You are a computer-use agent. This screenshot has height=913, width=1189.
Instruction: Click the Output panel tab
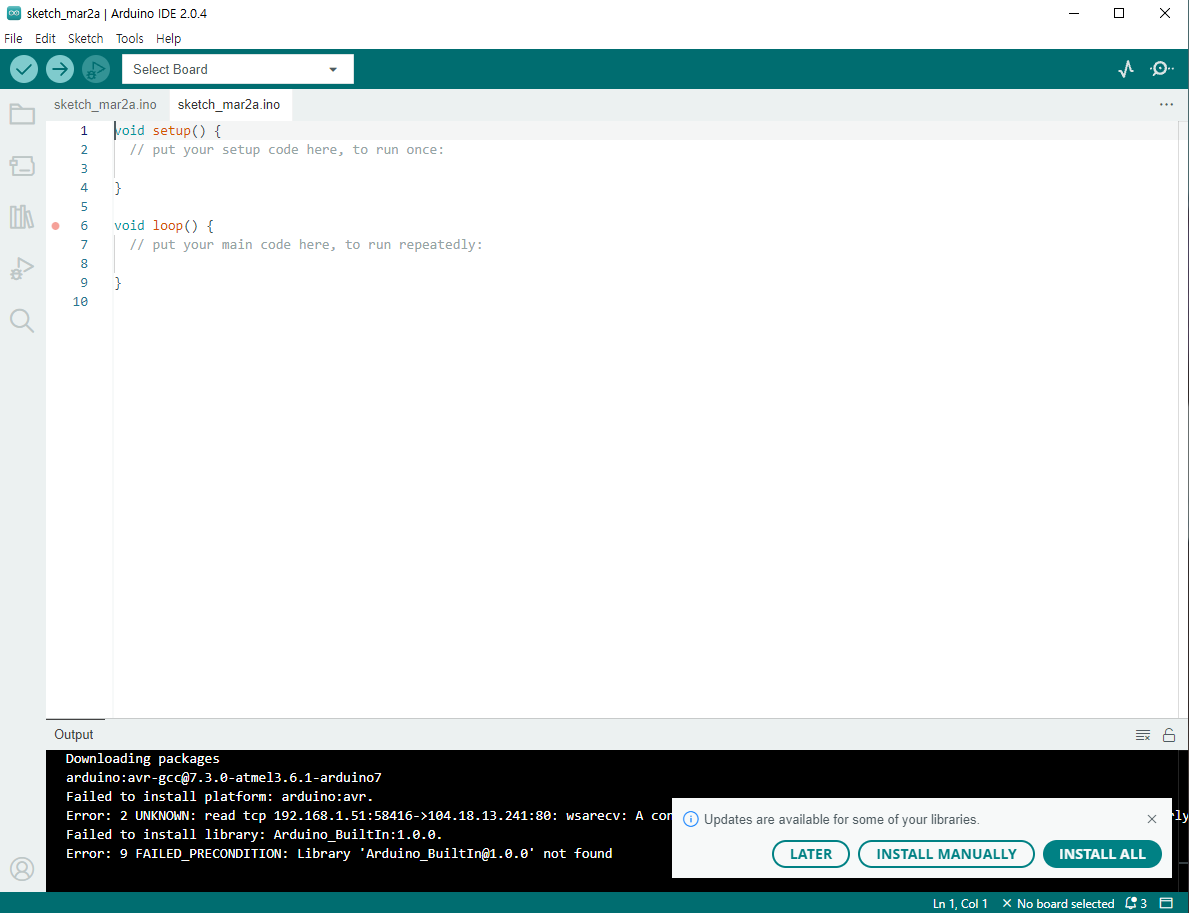74,735
